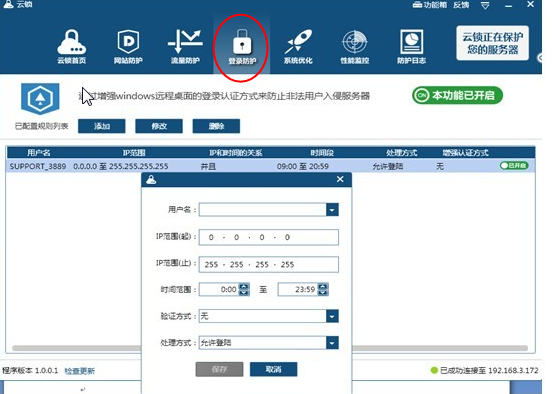Click the 时间段 column header
The image size is (552, 394).
pos(322,153)
